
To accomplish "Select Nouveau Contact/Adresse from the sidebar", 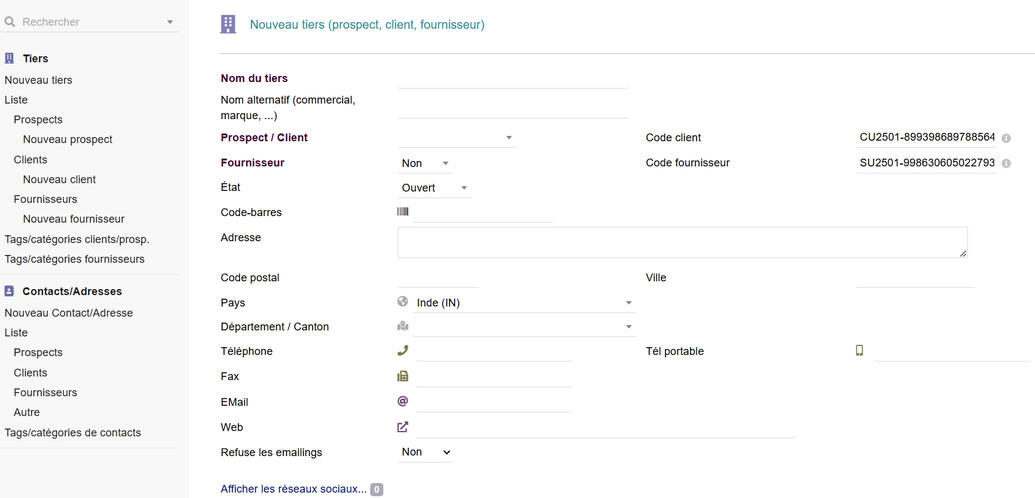I will (68, 312).
